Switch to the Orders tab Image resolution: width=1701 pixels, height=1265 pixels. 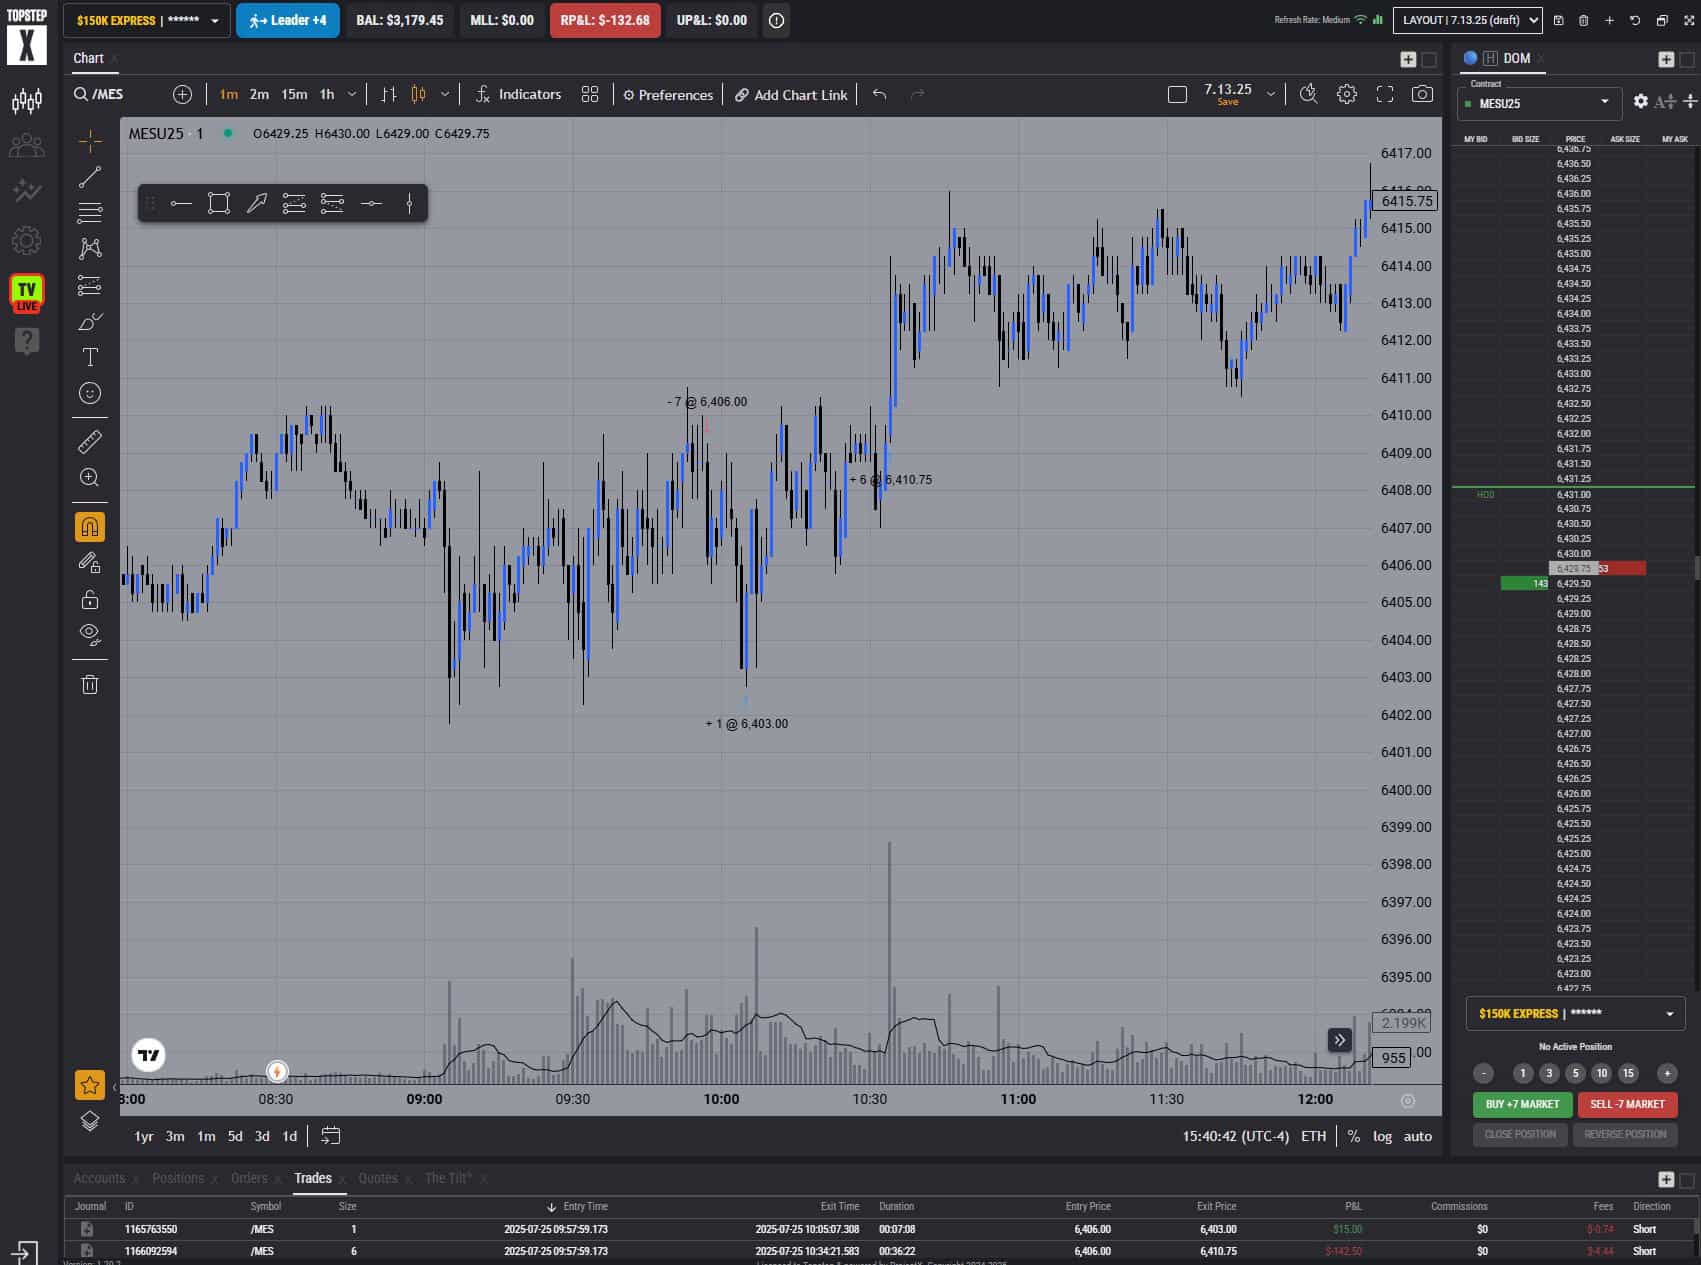[x=249, y=1178]
